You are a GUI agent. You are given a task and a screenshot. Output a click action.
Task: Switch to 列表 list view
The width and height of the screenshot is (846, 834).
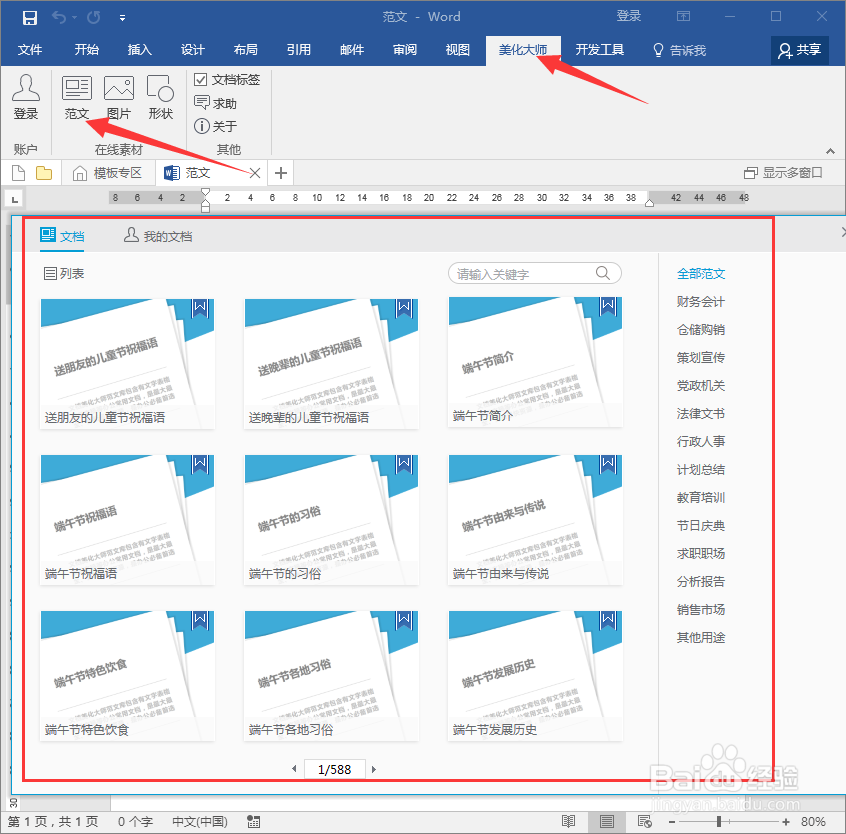(64, 274)
